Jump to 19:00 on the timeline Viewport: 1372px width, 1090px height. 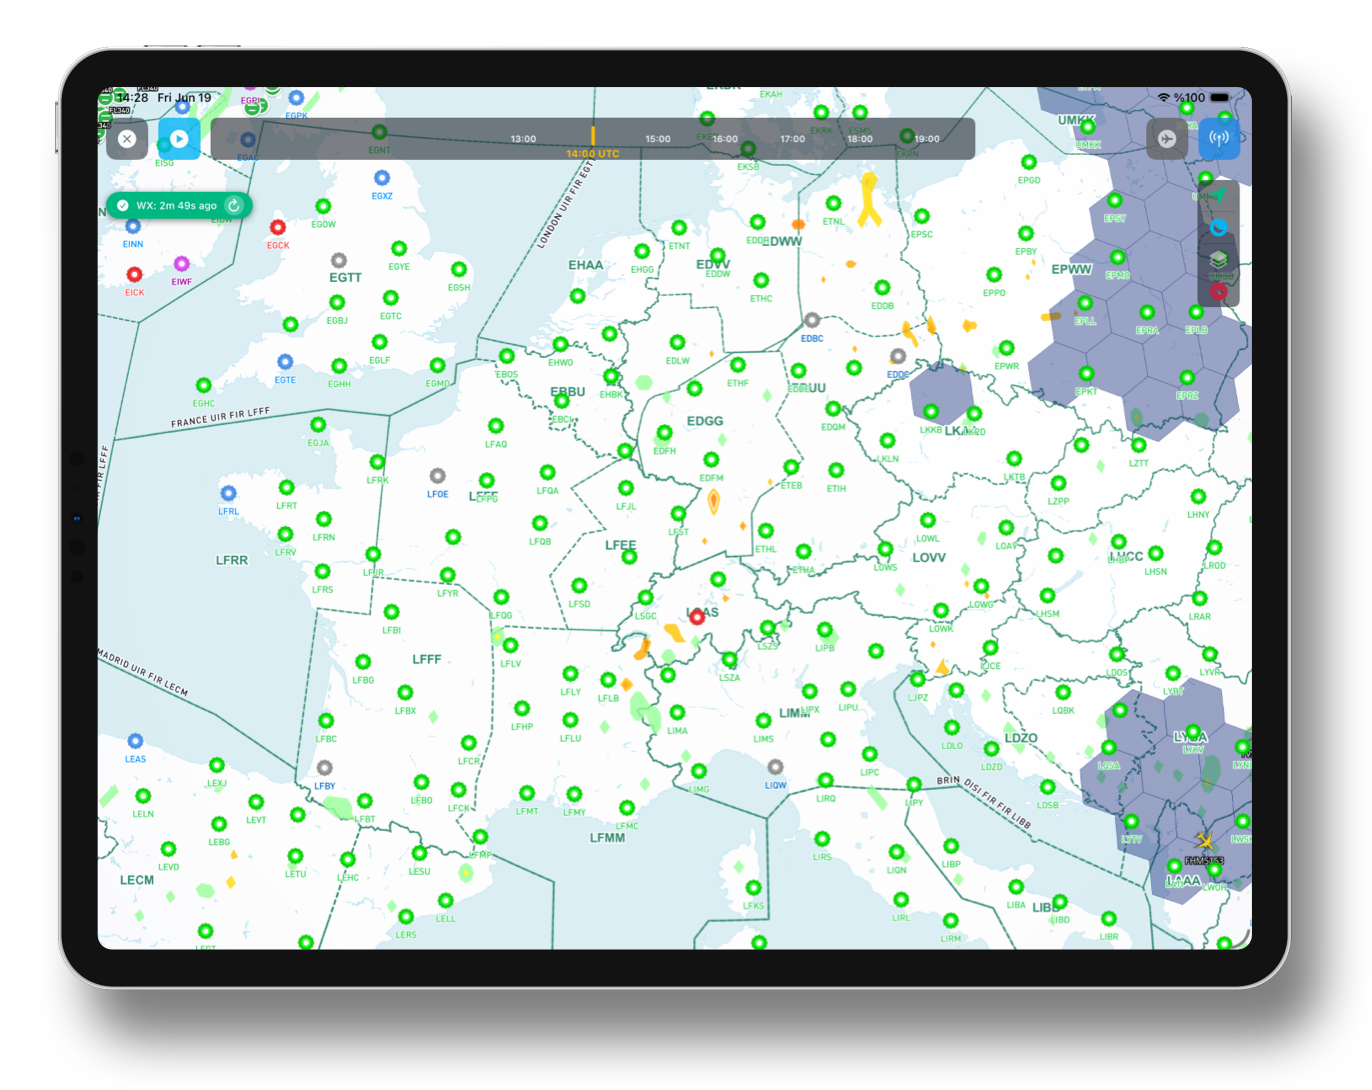pos(927,139)
